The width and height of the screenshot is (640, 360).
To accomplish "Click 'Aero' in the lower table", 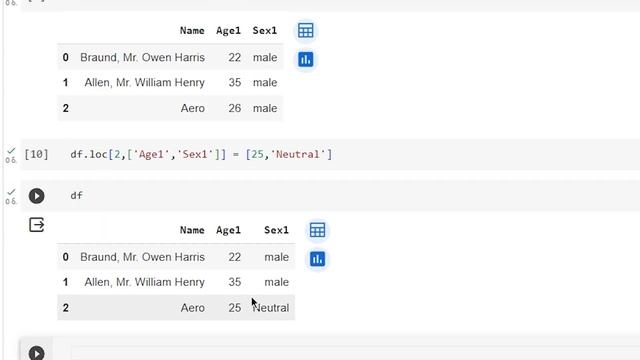I will click(x=193, y=308).
